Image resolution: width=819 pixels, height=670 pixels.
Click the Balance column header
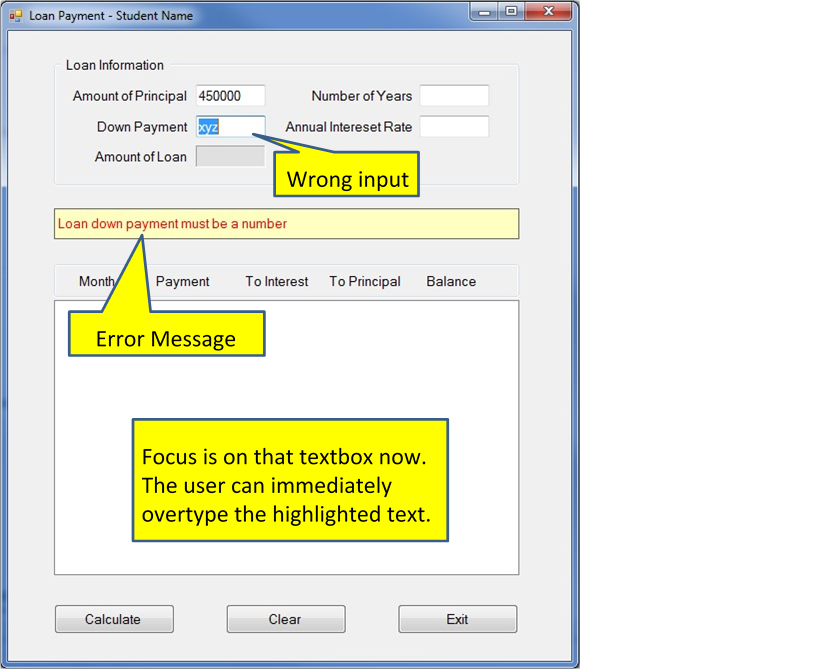tap(451, 281)
